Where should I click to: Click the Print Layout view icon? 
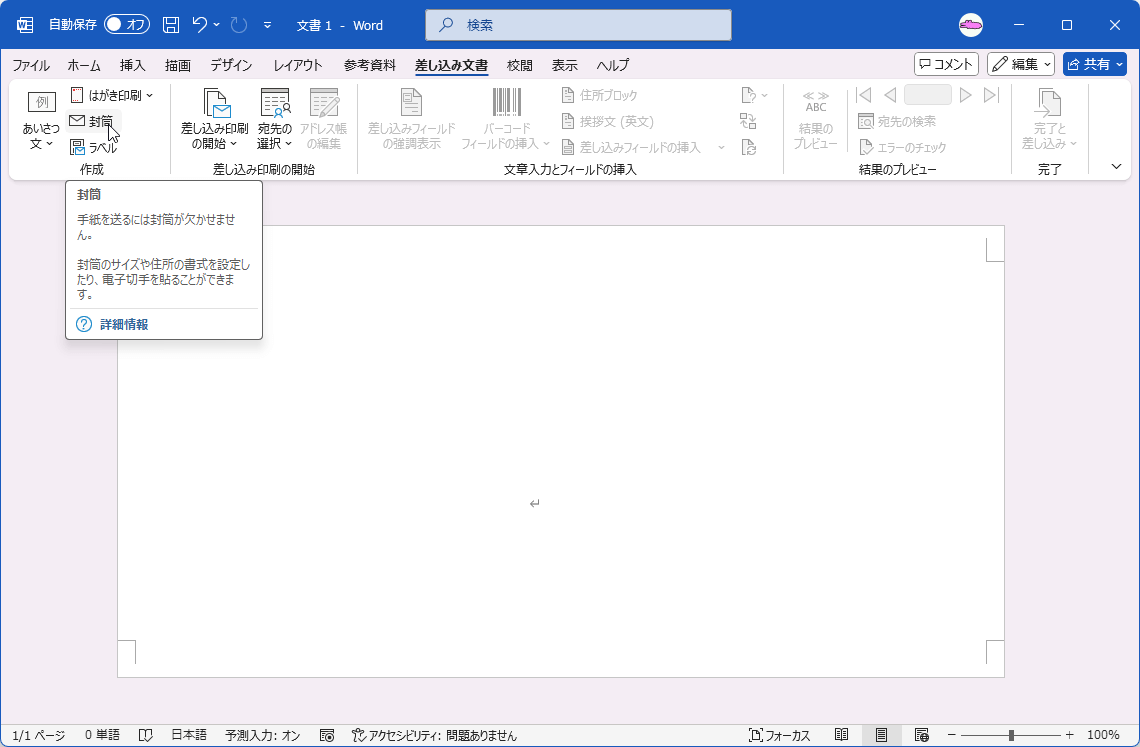(x=882, y=734)
